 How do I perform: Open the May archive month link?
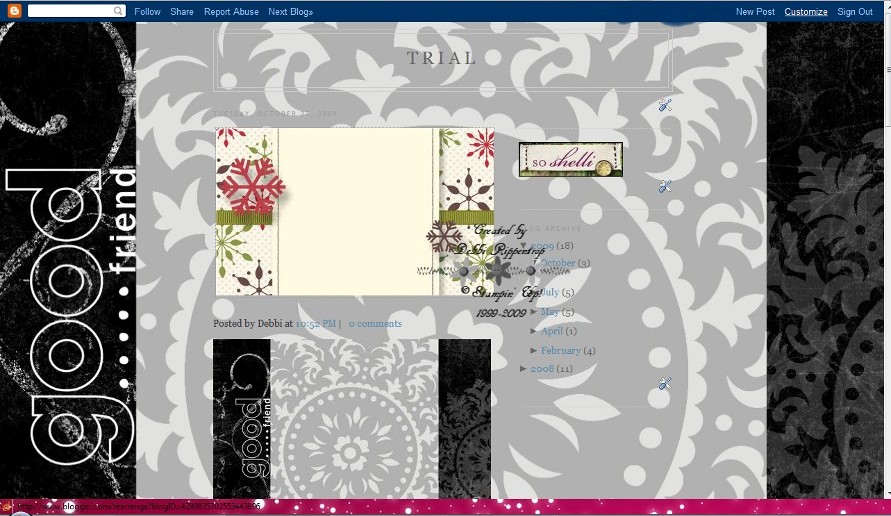550,312
